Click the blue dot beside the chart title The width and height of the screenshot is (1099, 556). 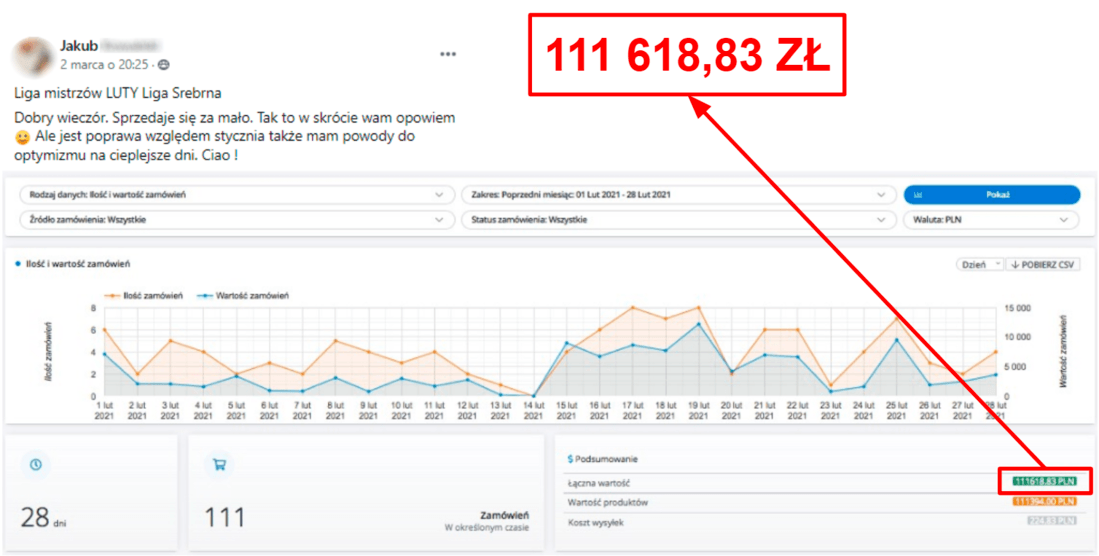17,264
